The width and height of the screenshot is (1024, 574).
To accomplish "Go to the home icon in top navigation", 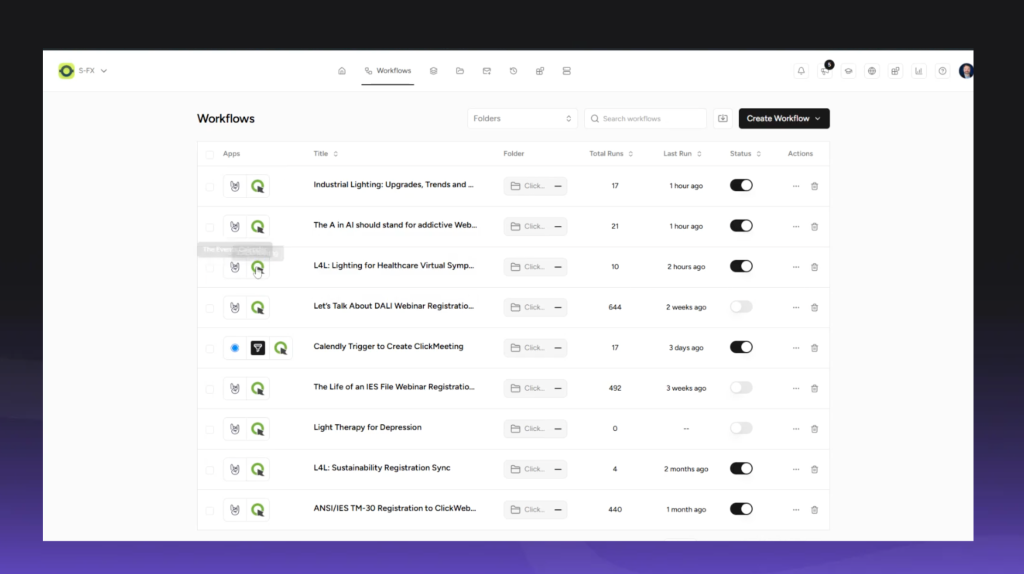I will 342,71.
